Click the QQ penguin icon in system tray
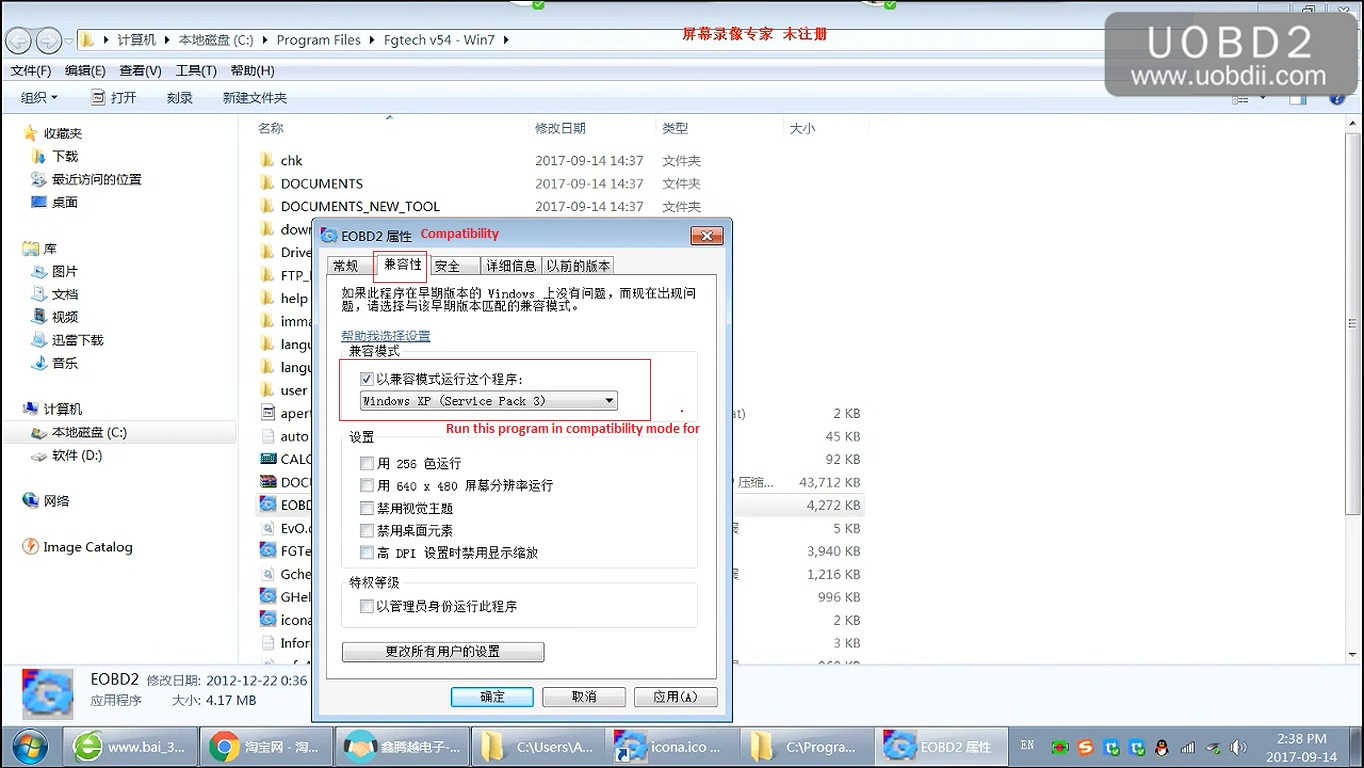This screenshot has width=1364, height=768. pos(1162,747)
